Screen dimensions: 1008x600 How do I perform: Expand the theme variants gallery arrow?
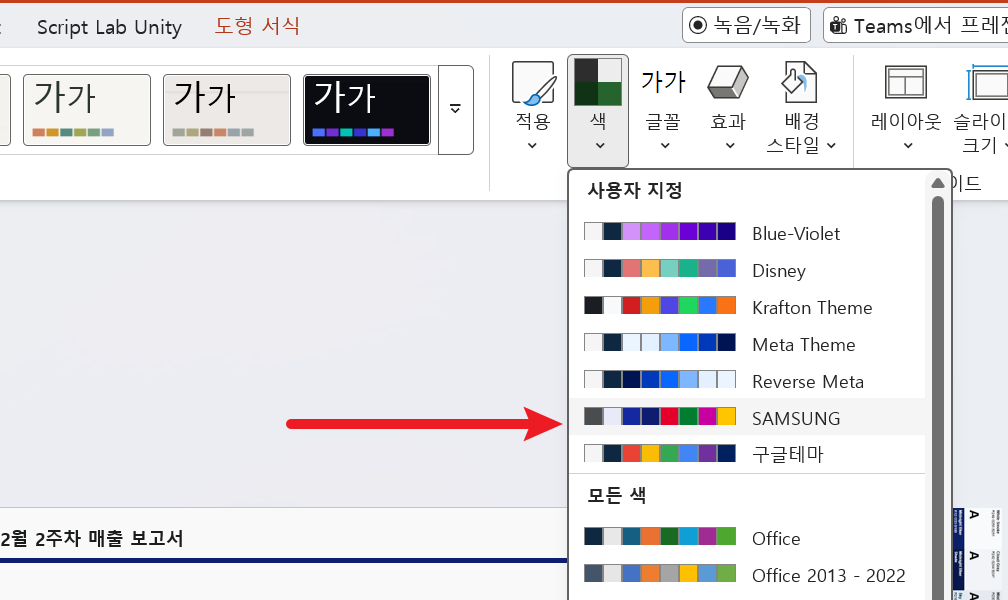coord(456,109)
